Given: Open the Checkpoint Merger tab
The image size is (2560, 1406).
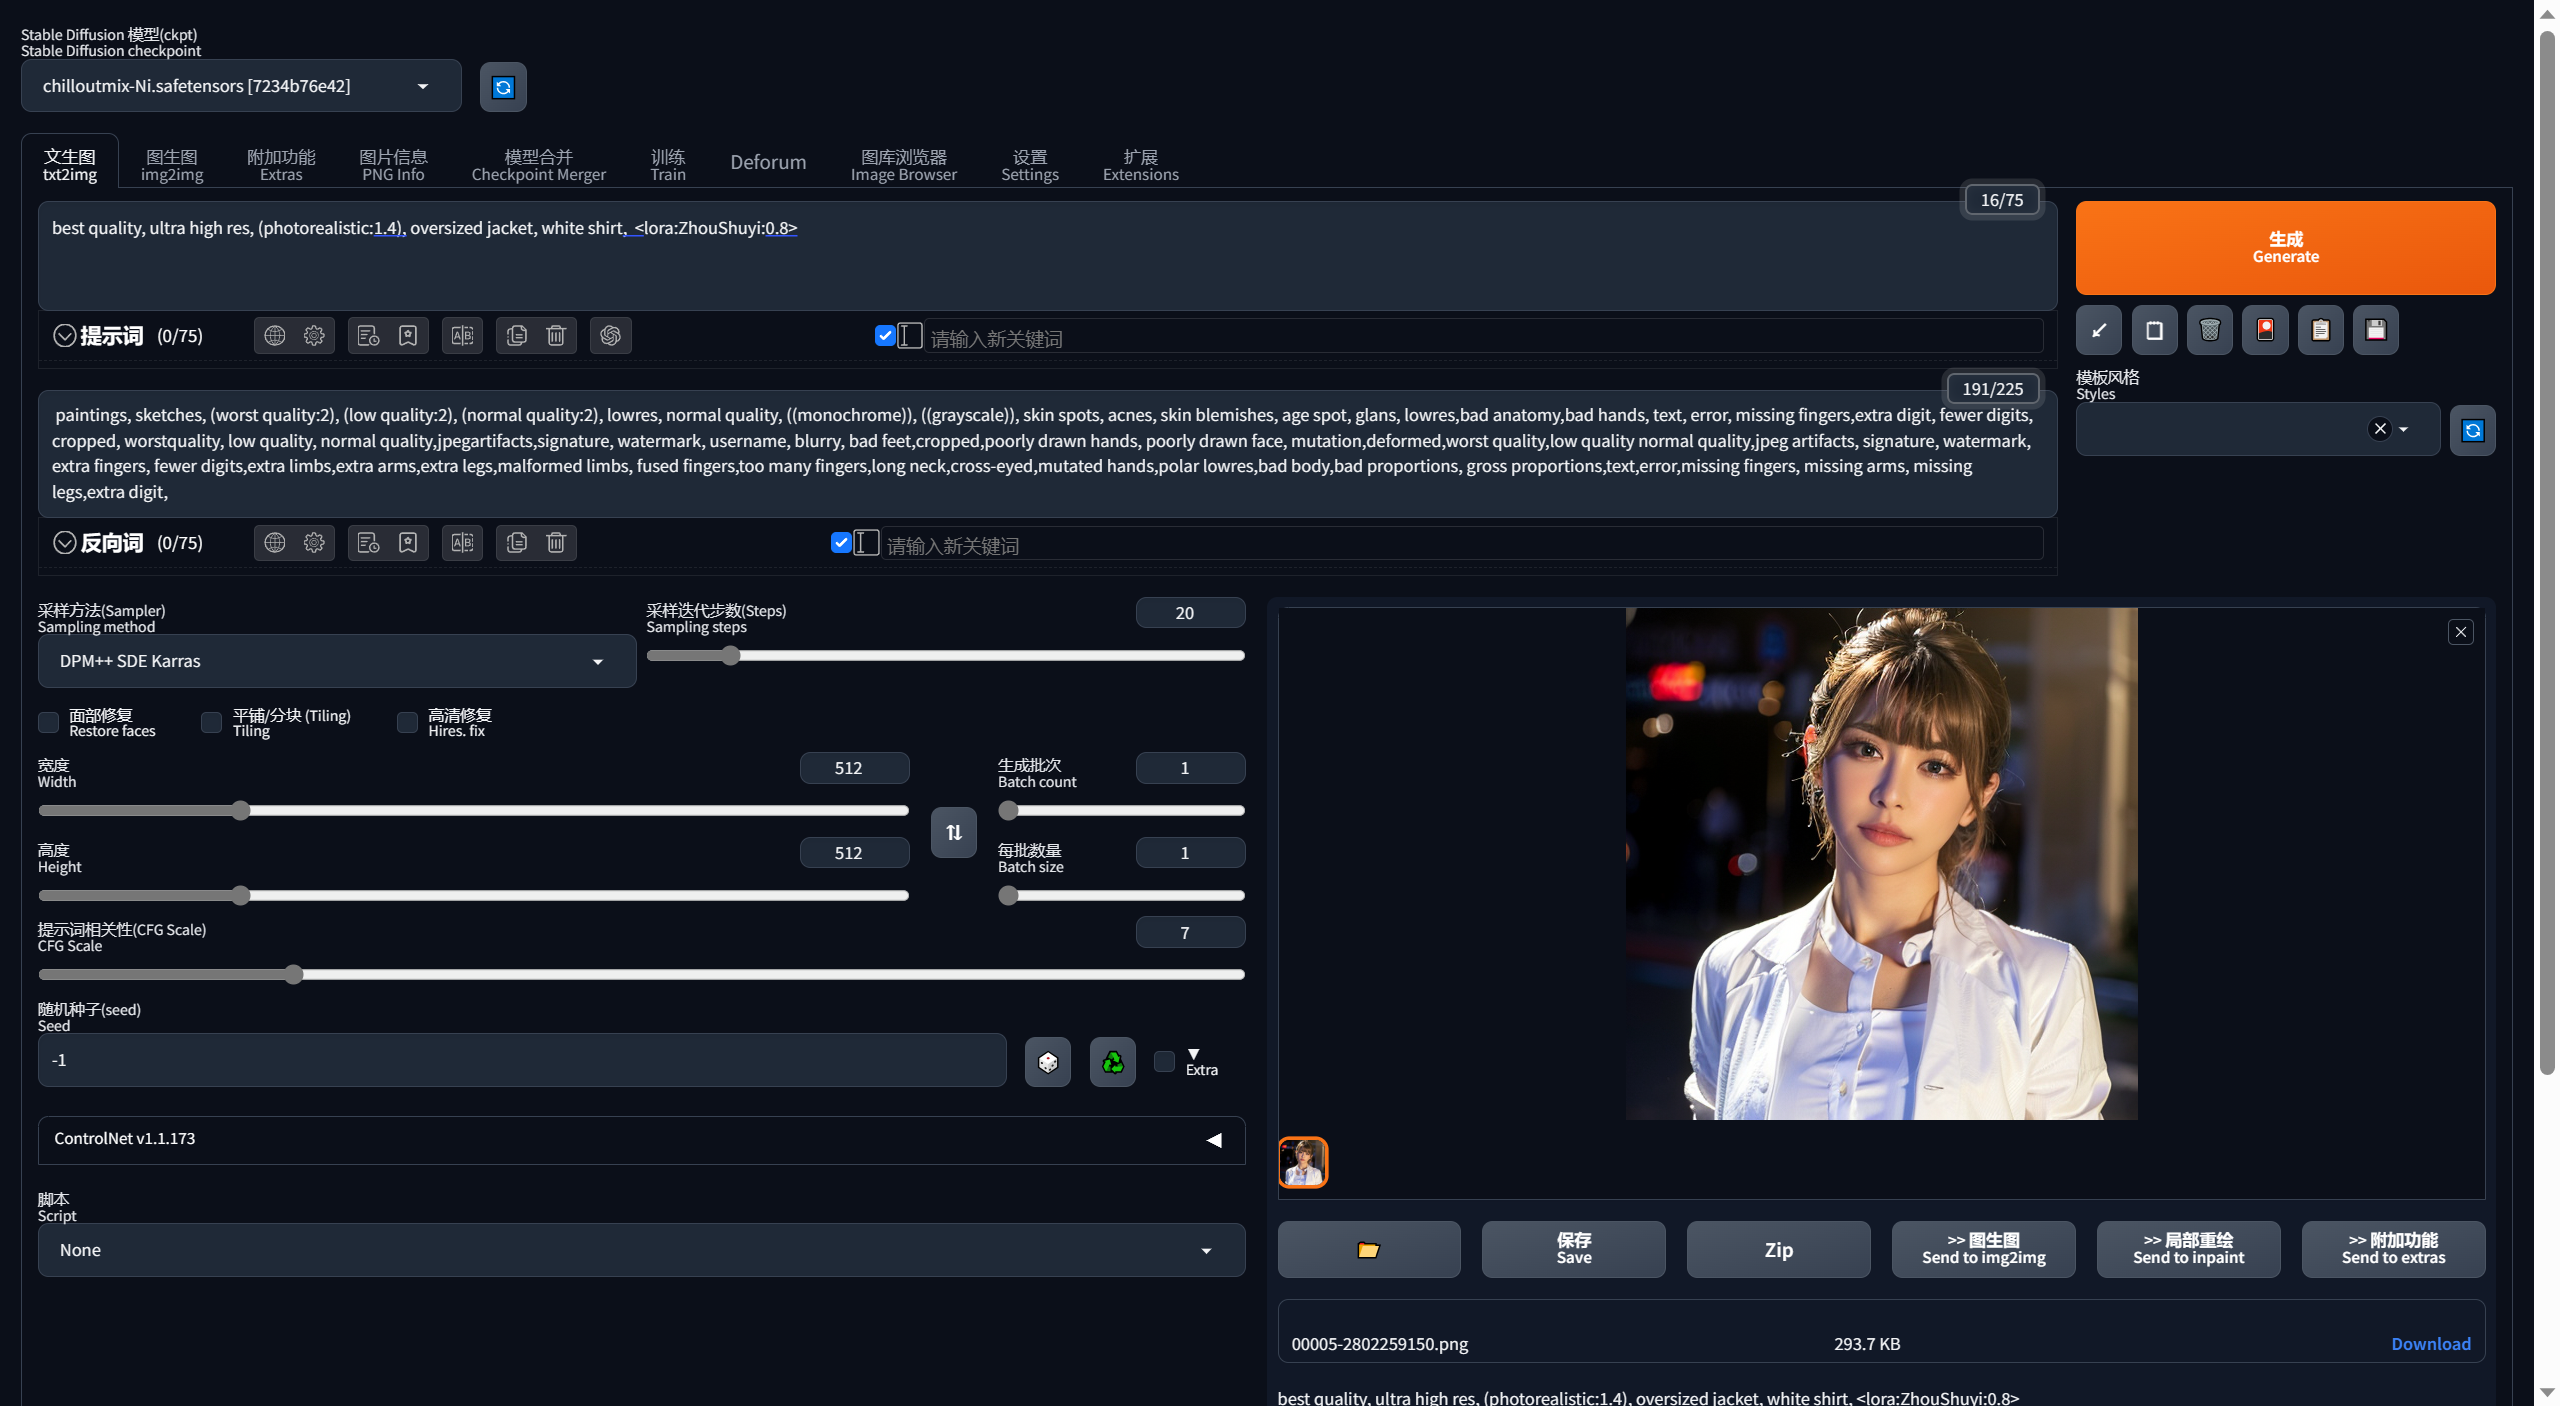Looking at the screenshot, I should point(538,165).
